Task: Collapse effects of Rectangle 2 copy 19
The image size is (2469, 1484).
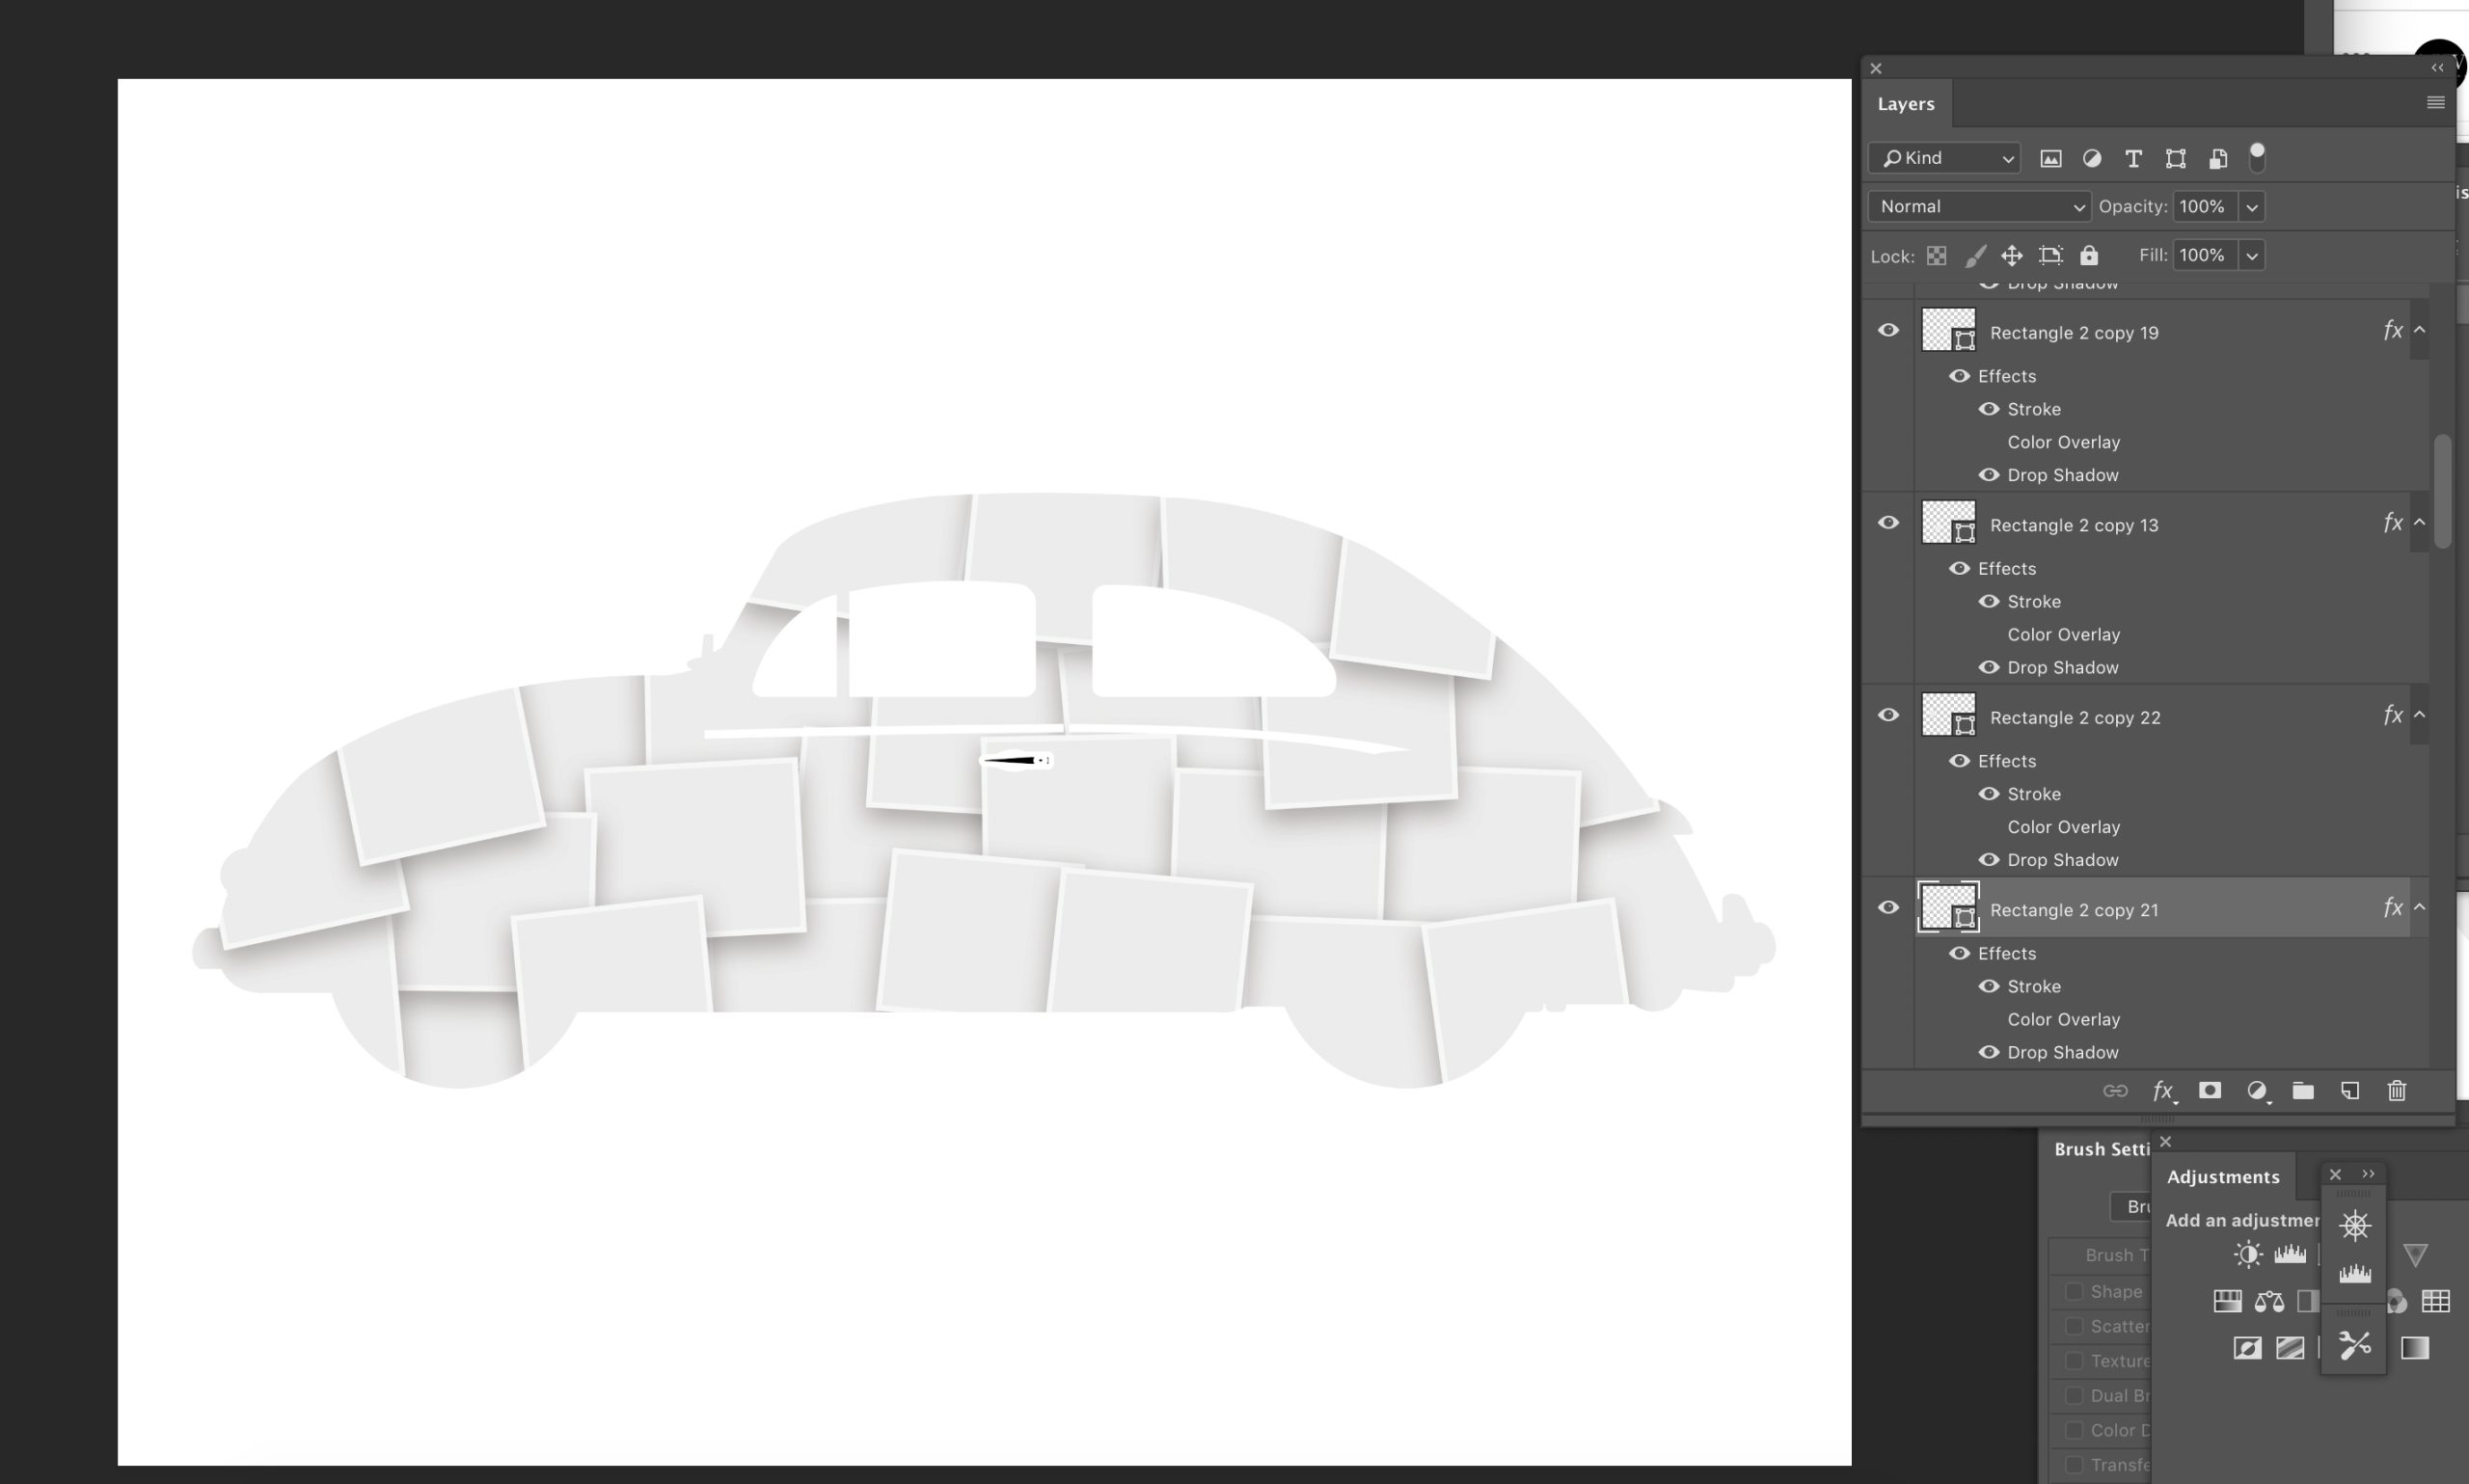Action: 2419,329
